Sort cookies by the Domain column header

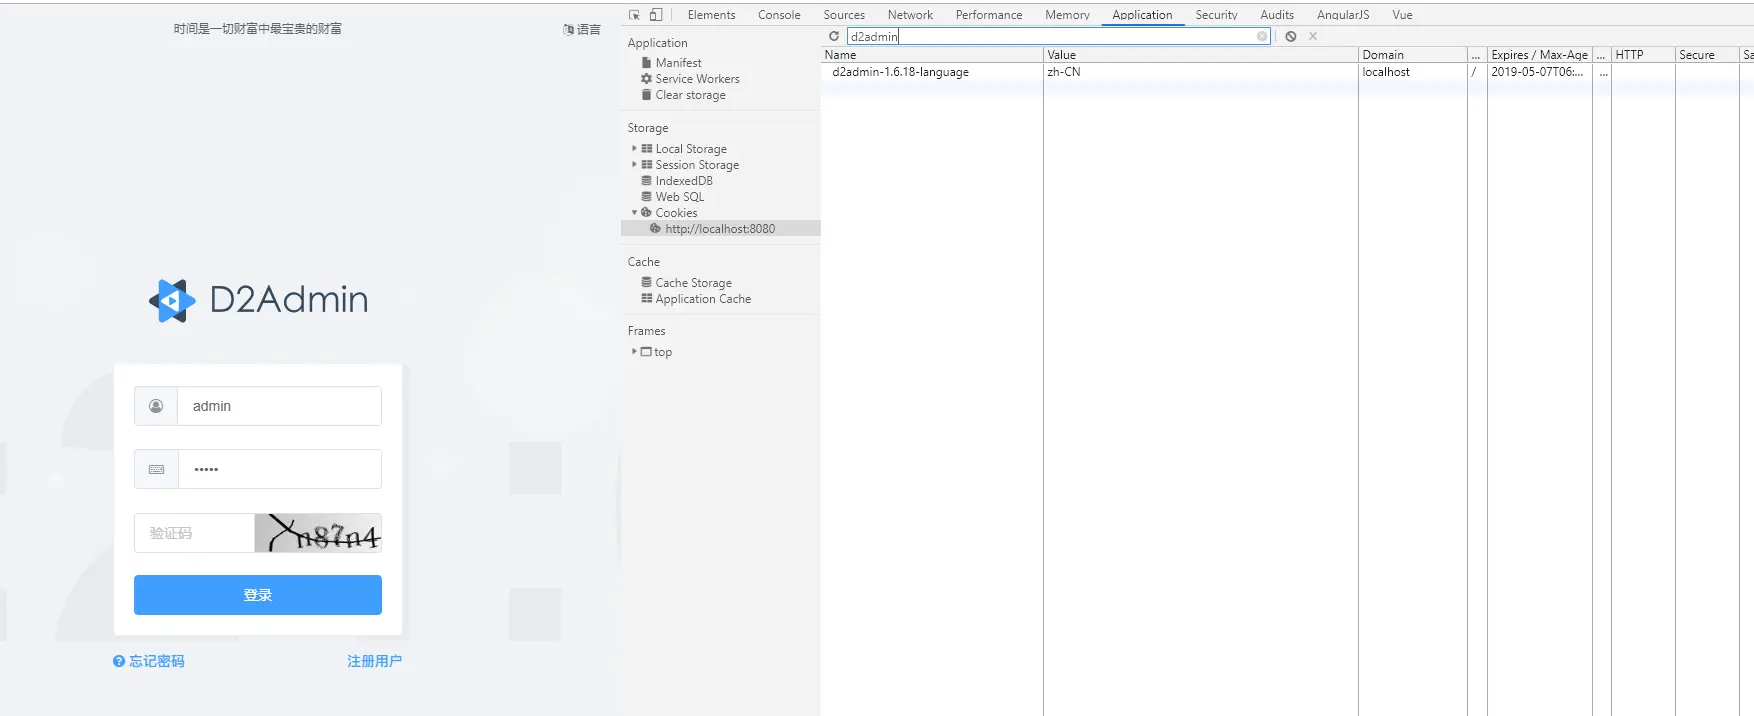coord(1412,54)
